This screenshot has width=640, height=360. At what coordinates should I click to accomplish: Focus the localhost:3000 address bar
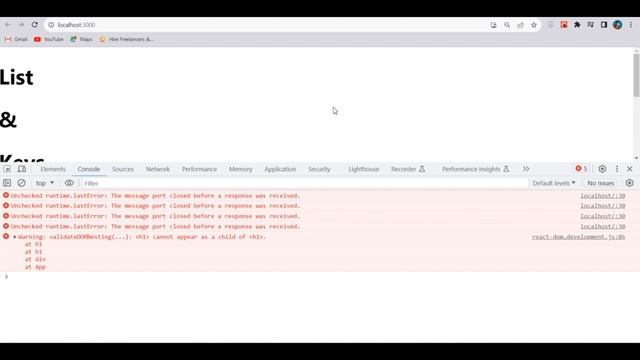tap(269, 25)
